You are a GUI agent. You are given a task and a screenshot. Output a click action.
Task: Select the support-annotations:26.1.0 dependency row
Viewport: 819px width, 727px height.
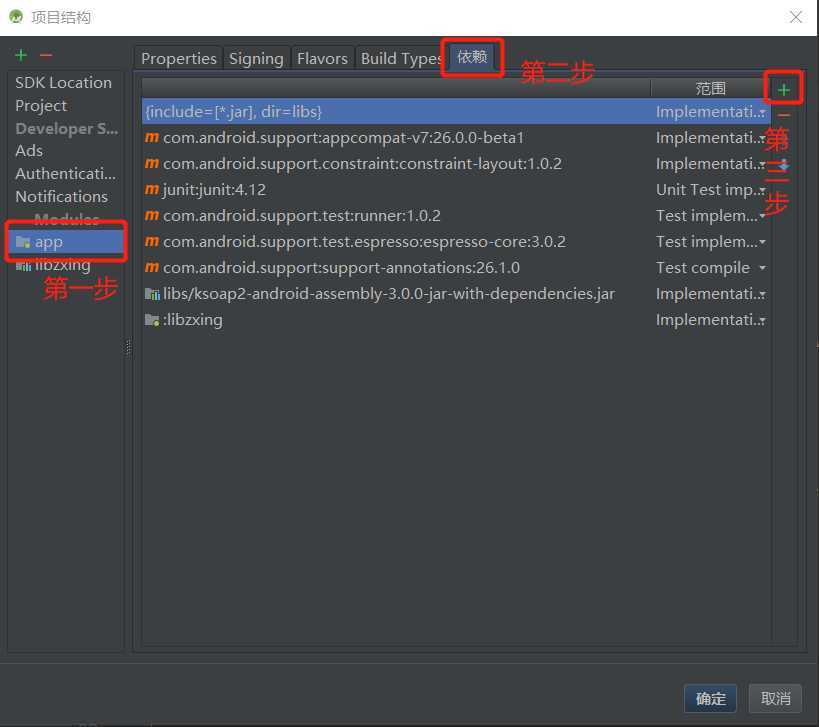(455, 267)
